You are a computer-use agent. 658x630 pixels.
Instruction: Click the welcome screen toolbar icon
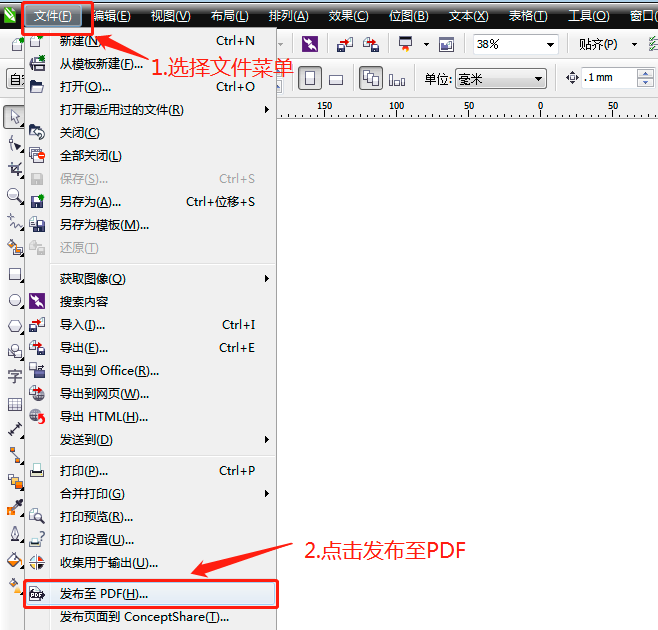pyautogui.click(x=446, y=44)
